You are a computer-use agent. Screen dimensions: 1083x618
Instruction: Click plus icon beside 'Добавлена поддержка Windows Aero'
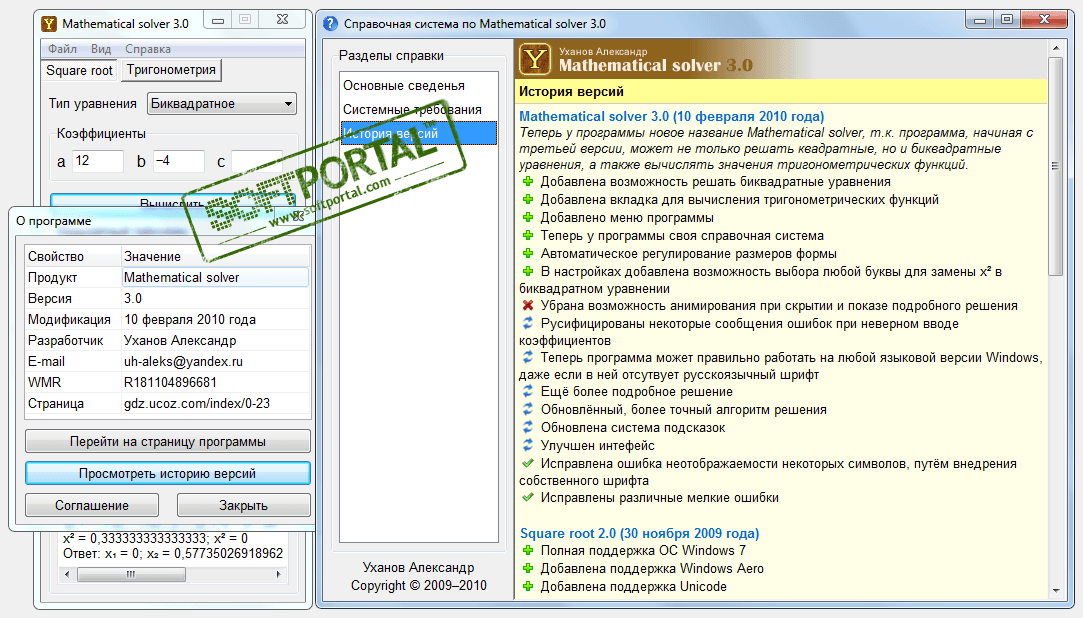pos(528,568)
